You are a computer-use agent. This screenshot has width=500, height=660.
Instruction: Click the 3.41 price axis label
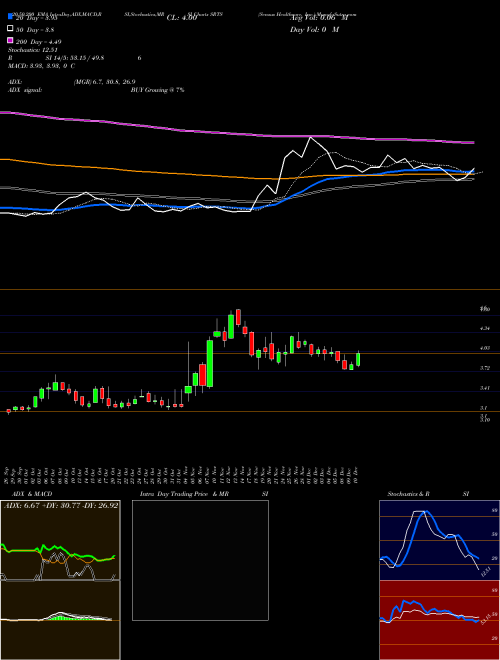point(484,388)
